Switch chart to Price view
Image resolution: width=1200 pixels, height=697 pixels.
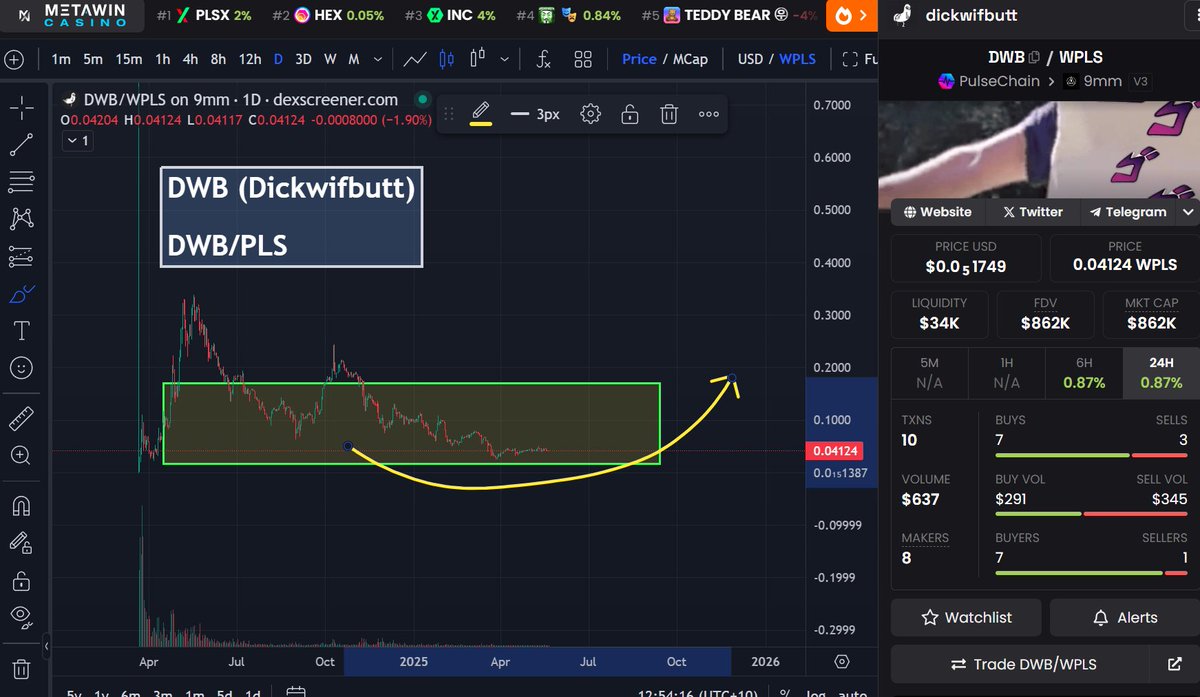tap(639, 59)
